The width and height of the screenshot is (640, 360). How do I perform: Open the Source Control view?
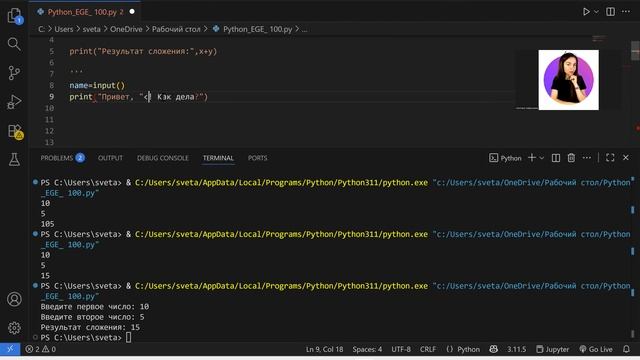pyautogui.click(x=14, y=73)
